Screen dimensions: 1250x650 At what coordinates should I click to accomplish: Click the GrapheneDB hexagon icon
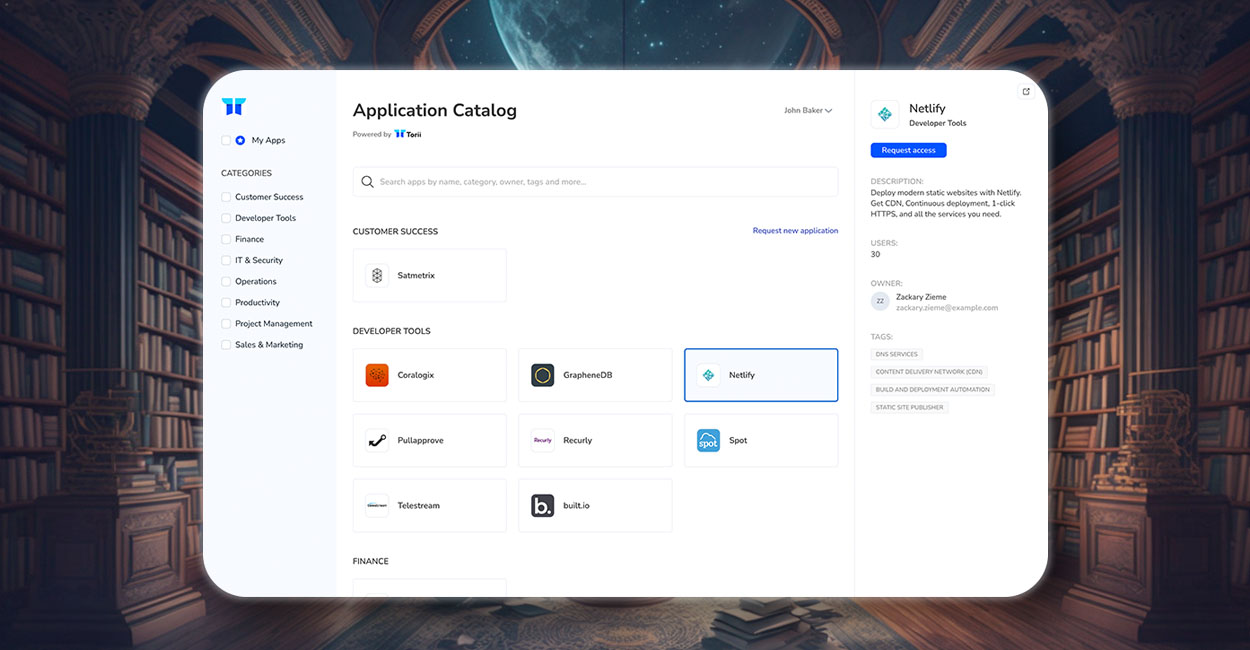[542, 375]
